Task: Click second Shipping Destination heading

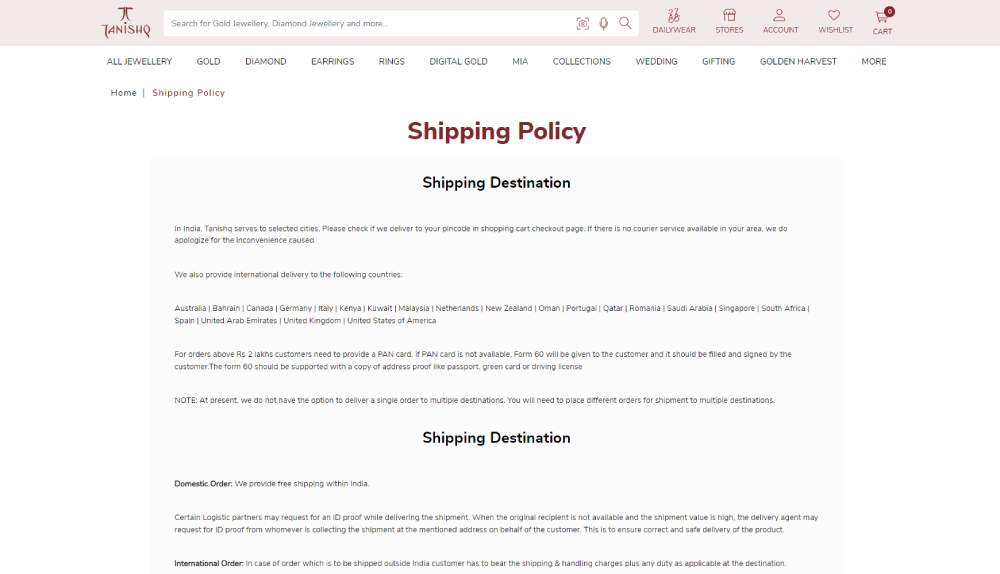Action: coord(496,438)
